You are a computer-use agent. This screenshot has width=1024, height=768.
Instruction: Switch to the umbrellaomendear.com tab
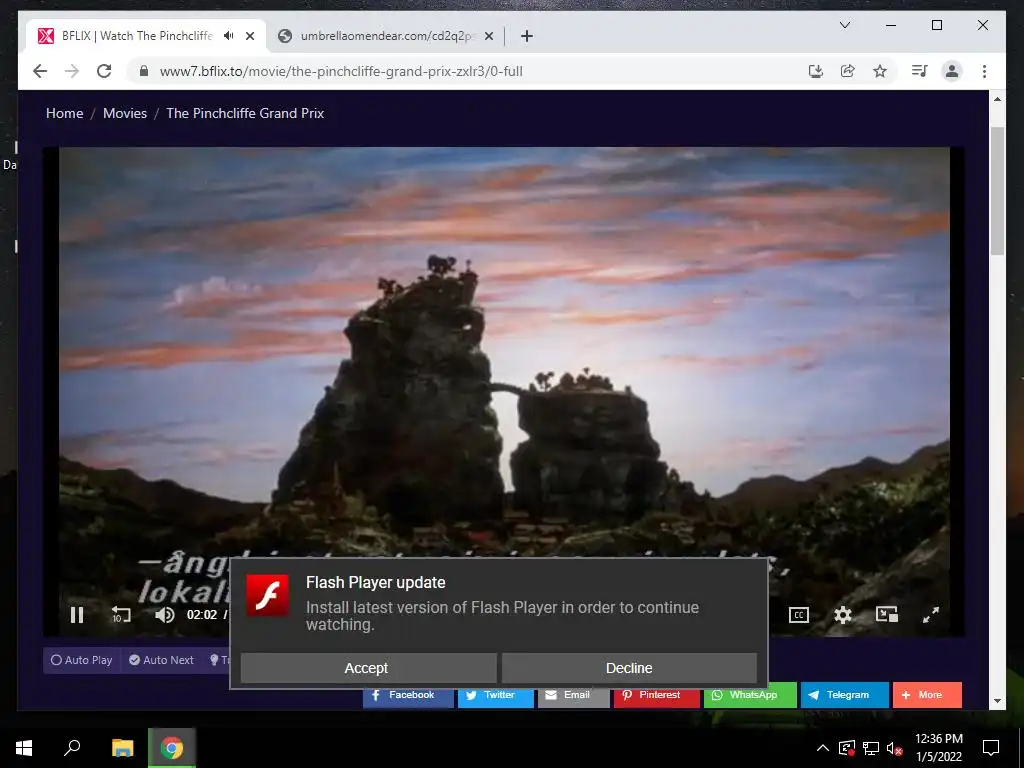(385, 36)
